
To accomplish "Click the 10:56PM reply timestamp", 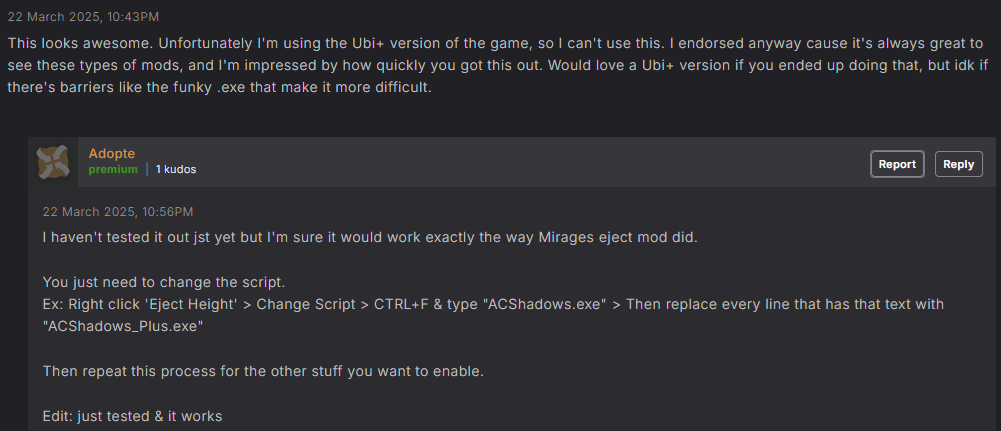I will coord(118,212).
